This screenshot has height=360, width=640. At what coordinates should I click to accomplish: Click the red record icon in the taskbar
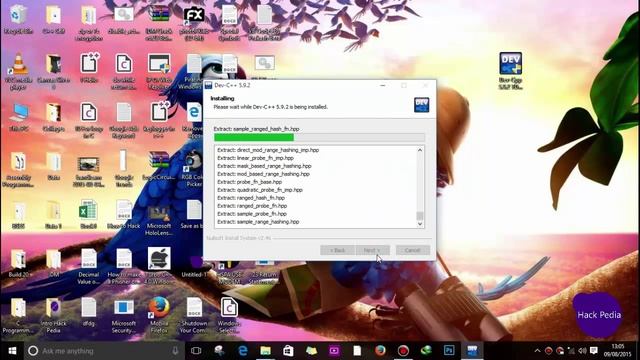coord(403,351)
